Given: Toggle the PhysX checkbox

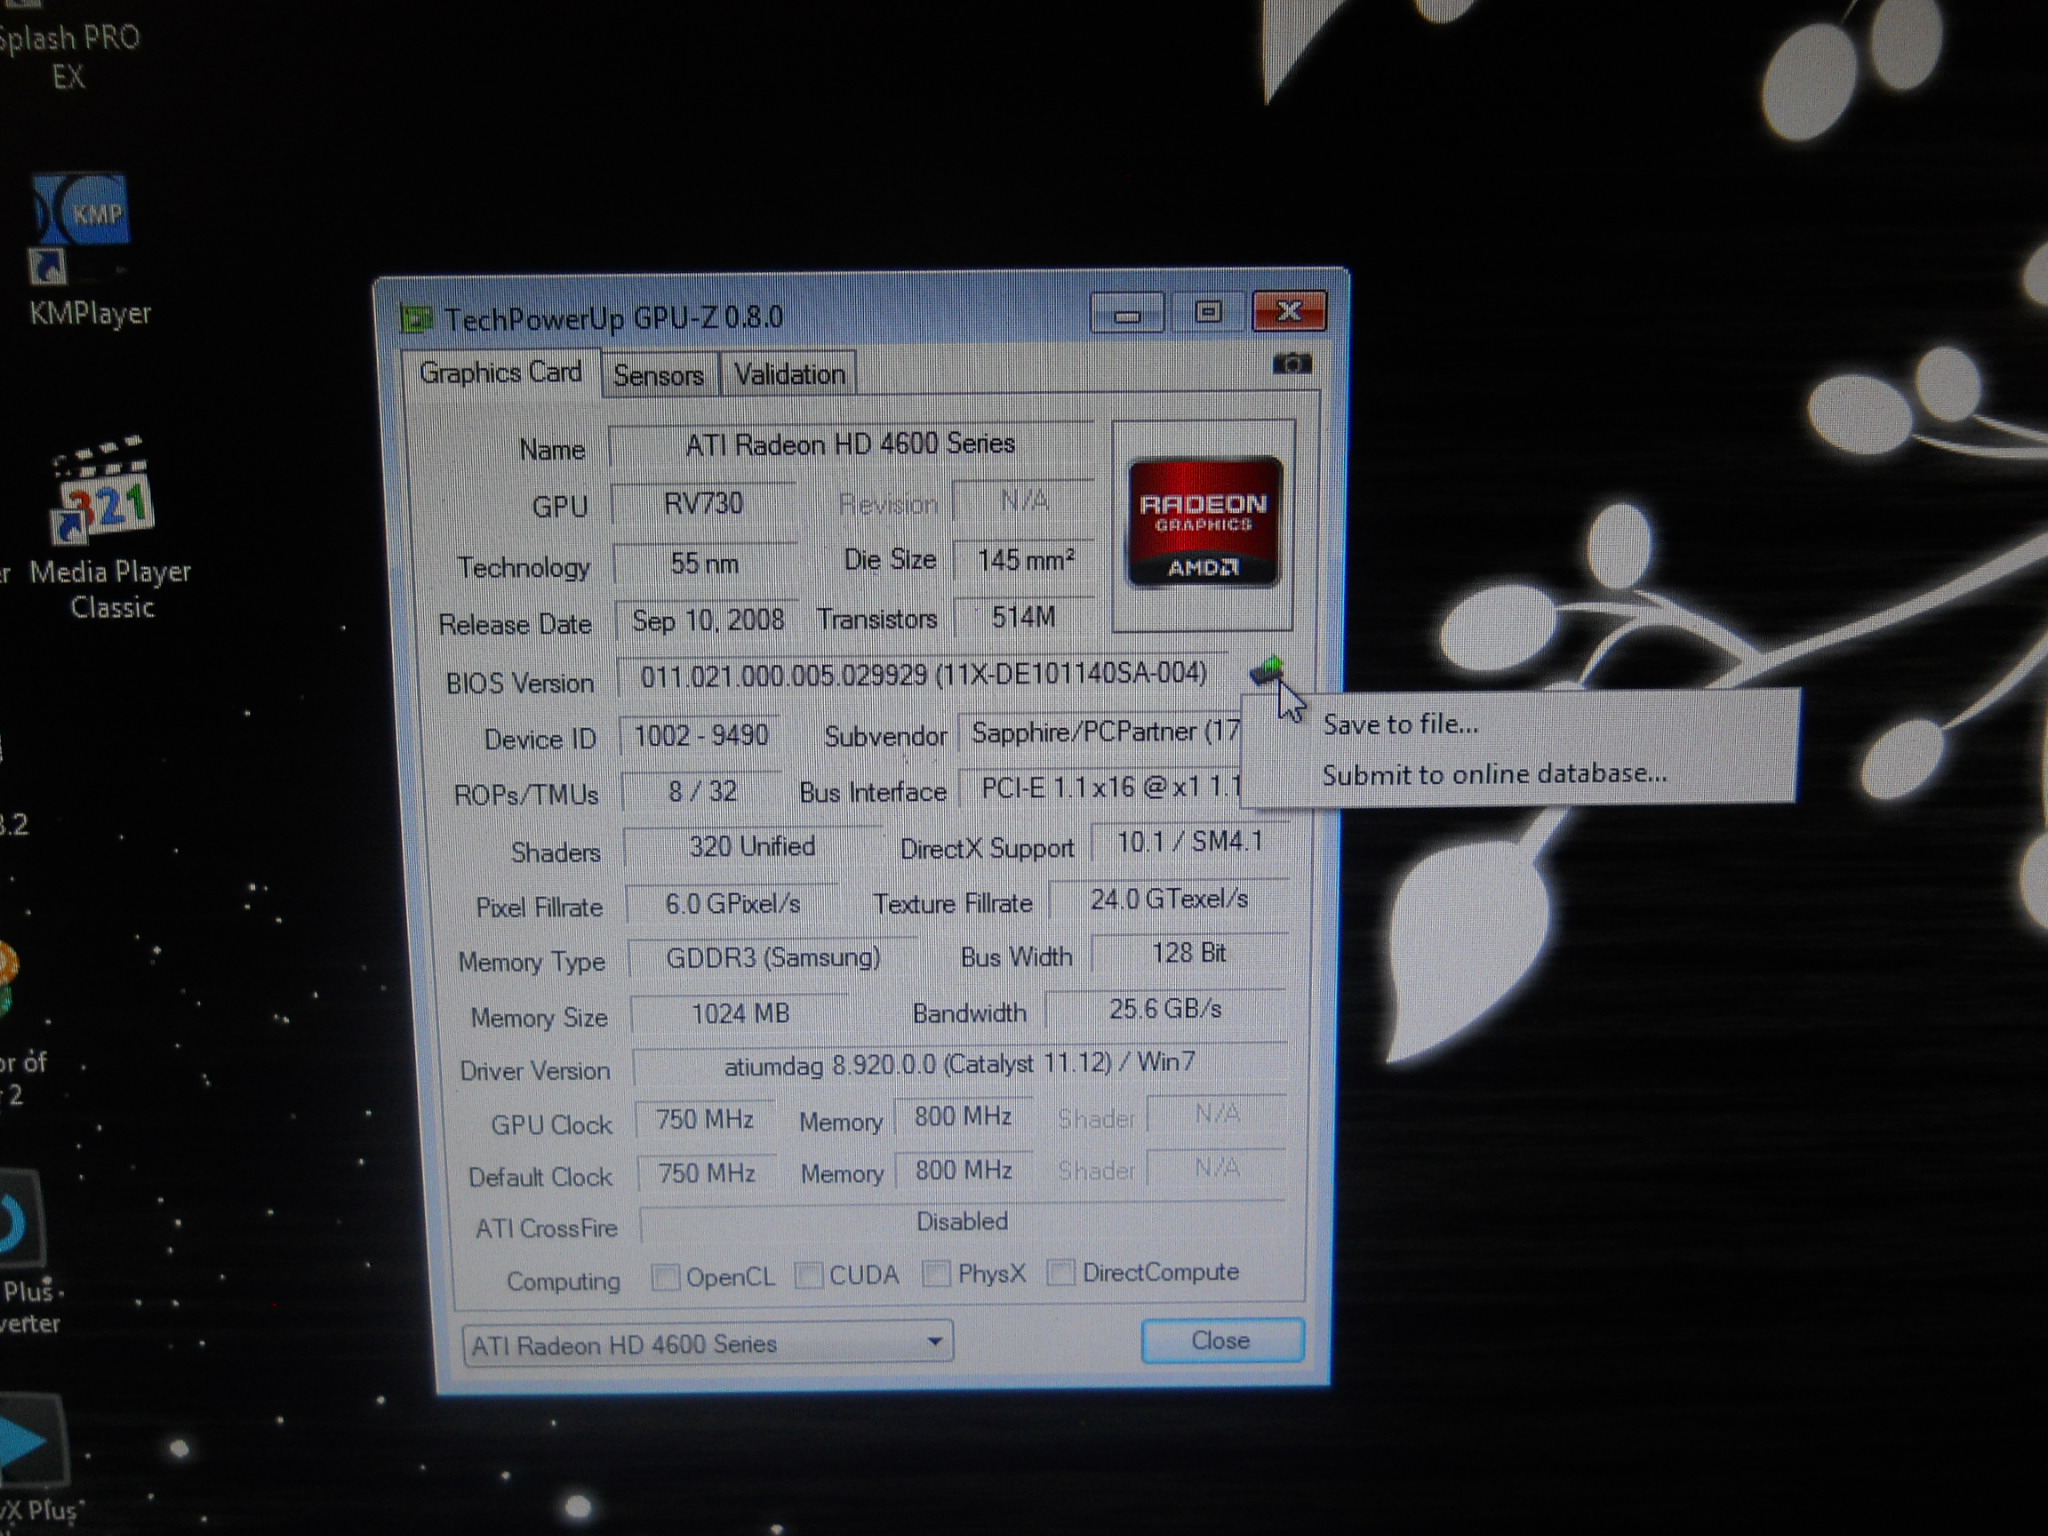Looking at the screenshot, I should (936, 1273).
